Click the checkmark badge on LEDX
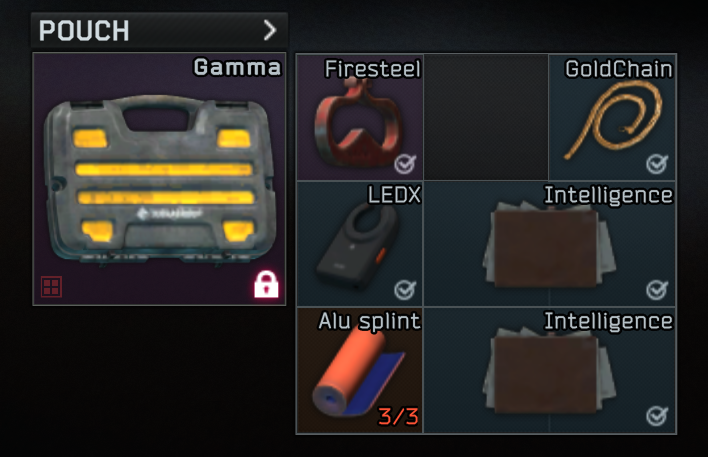 click(405, 290)
